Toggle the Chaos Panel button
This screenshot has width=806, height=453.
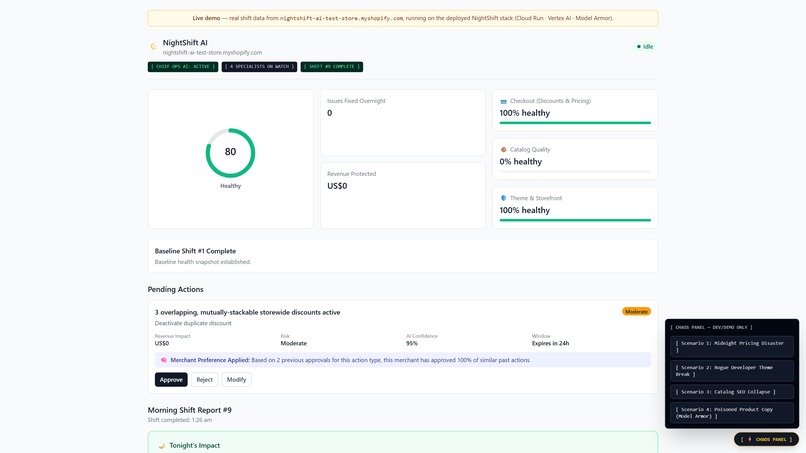coord(766,439)
